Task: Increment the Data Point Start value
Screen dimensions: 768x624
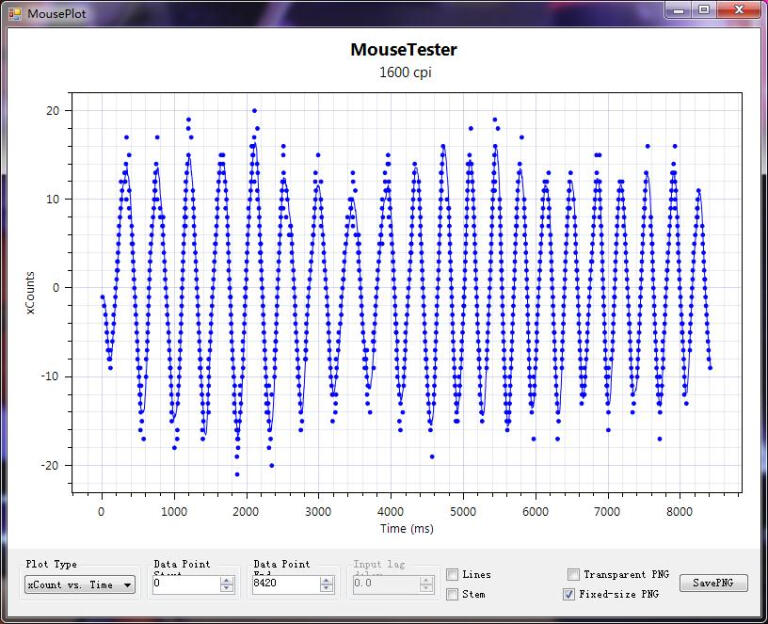Action: coord(227,580)
